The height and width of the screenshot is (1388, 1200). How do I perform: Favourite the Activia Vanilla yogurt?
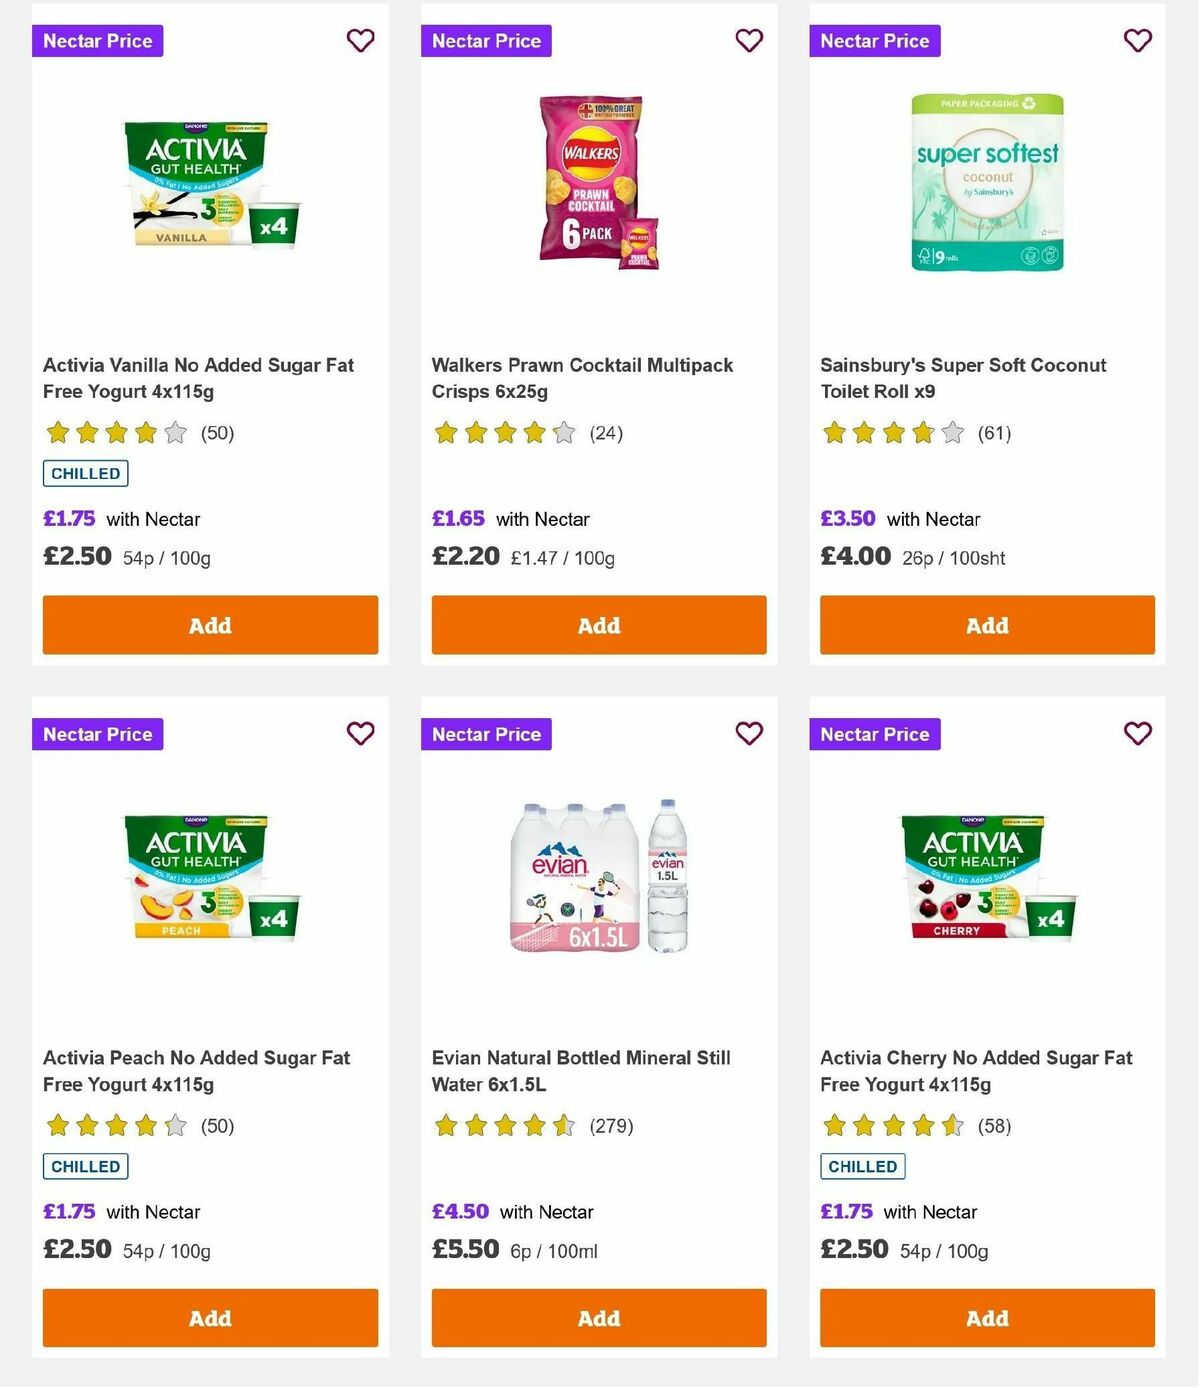(x=360, y=41)
